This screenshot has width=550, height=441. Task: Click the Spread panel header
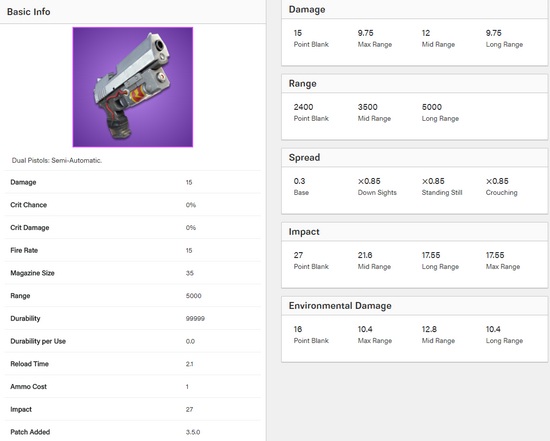pos(304,158)
